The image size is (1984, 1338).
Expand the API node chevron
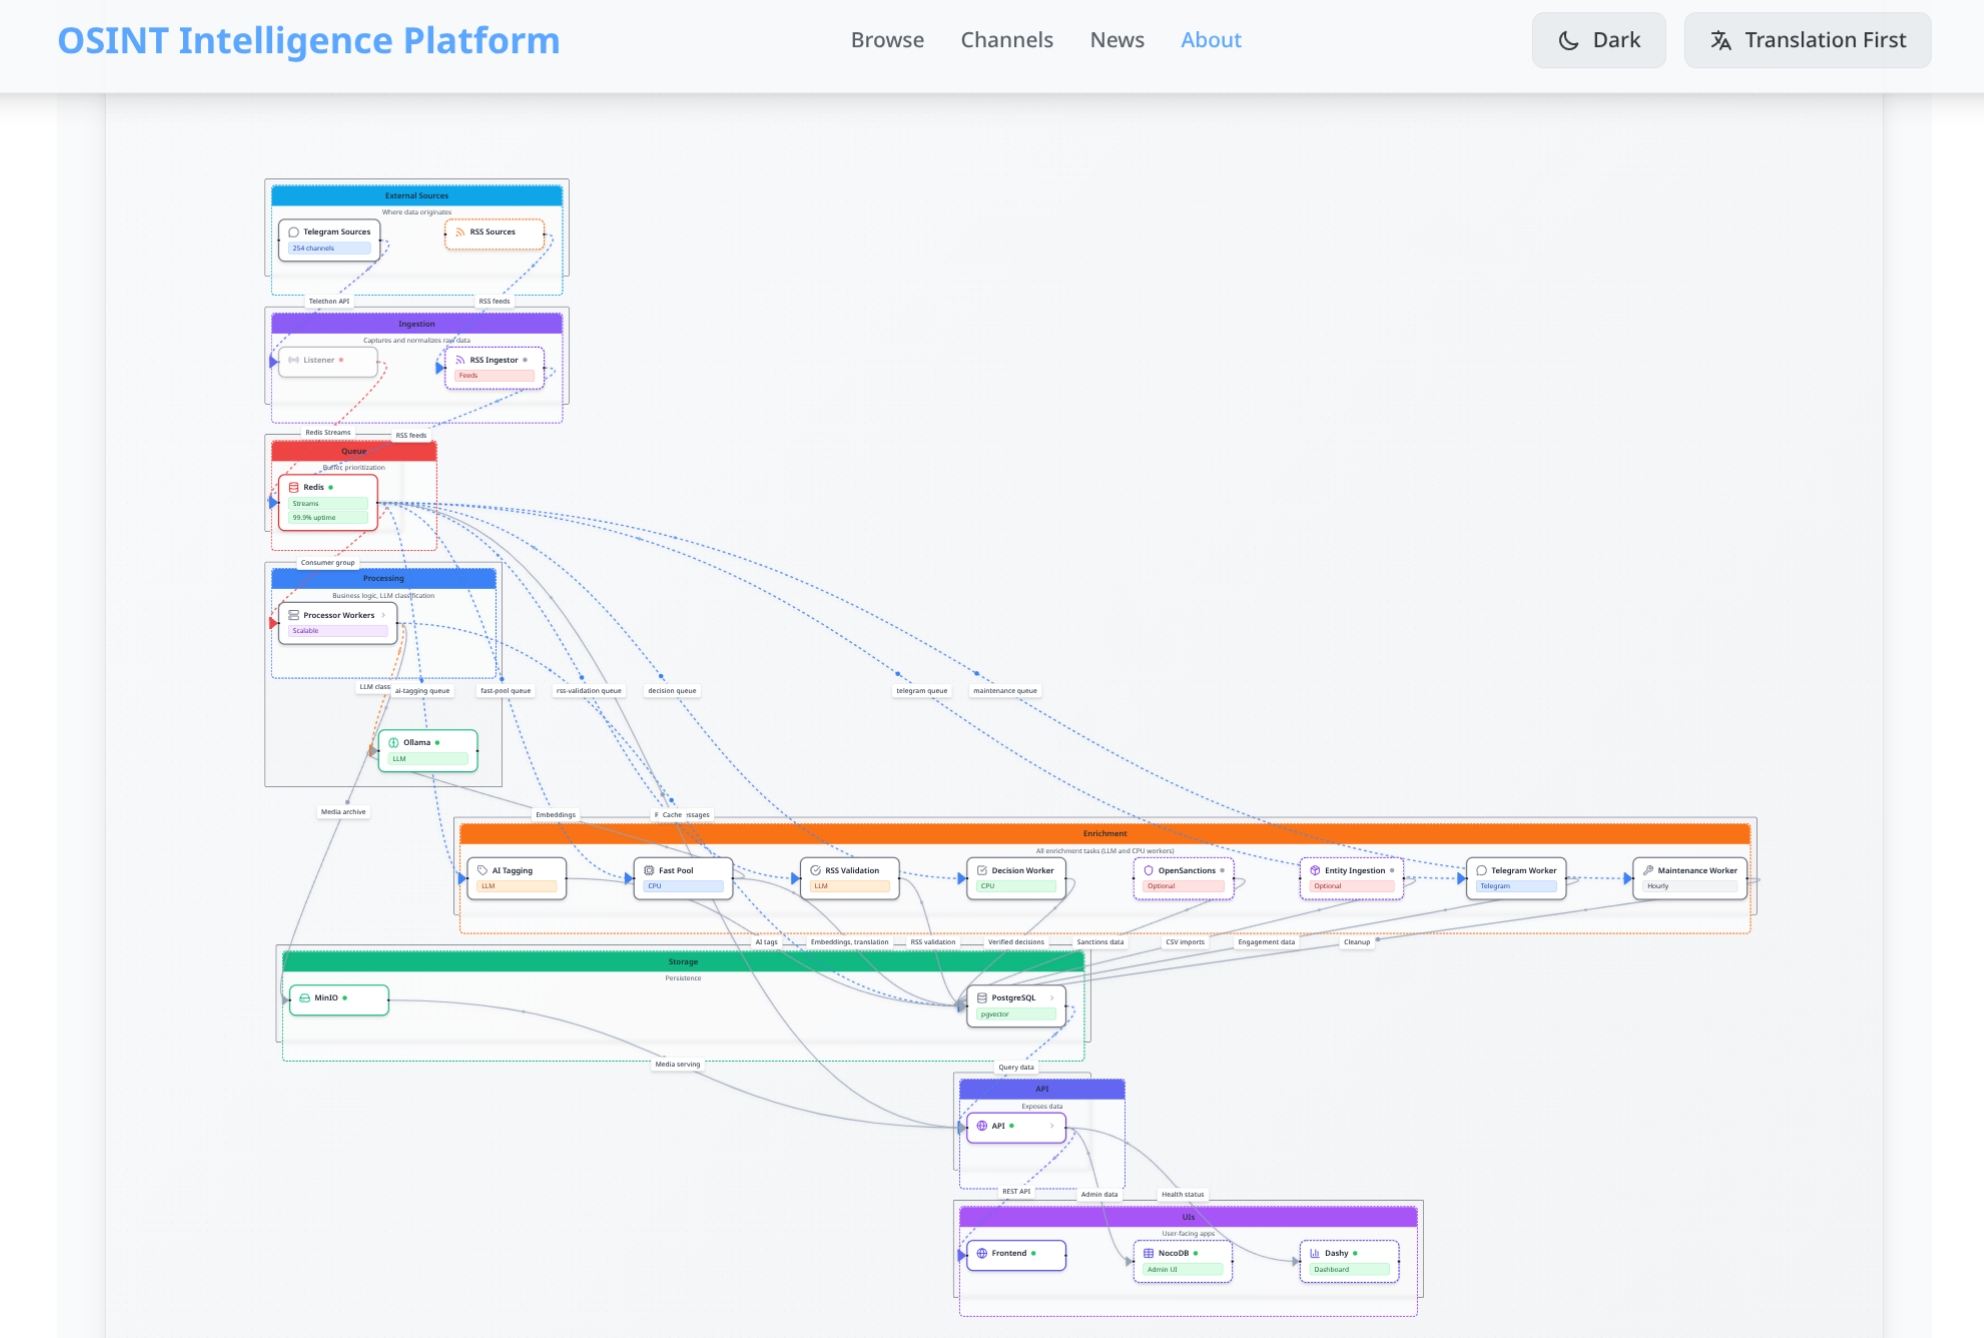[x=1052, y=1126]
